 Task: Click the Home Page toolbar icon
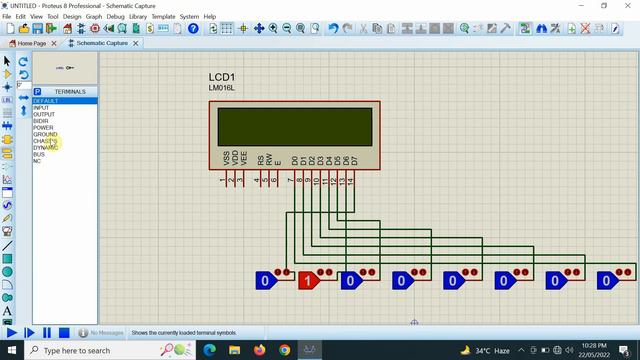point(67,28)
